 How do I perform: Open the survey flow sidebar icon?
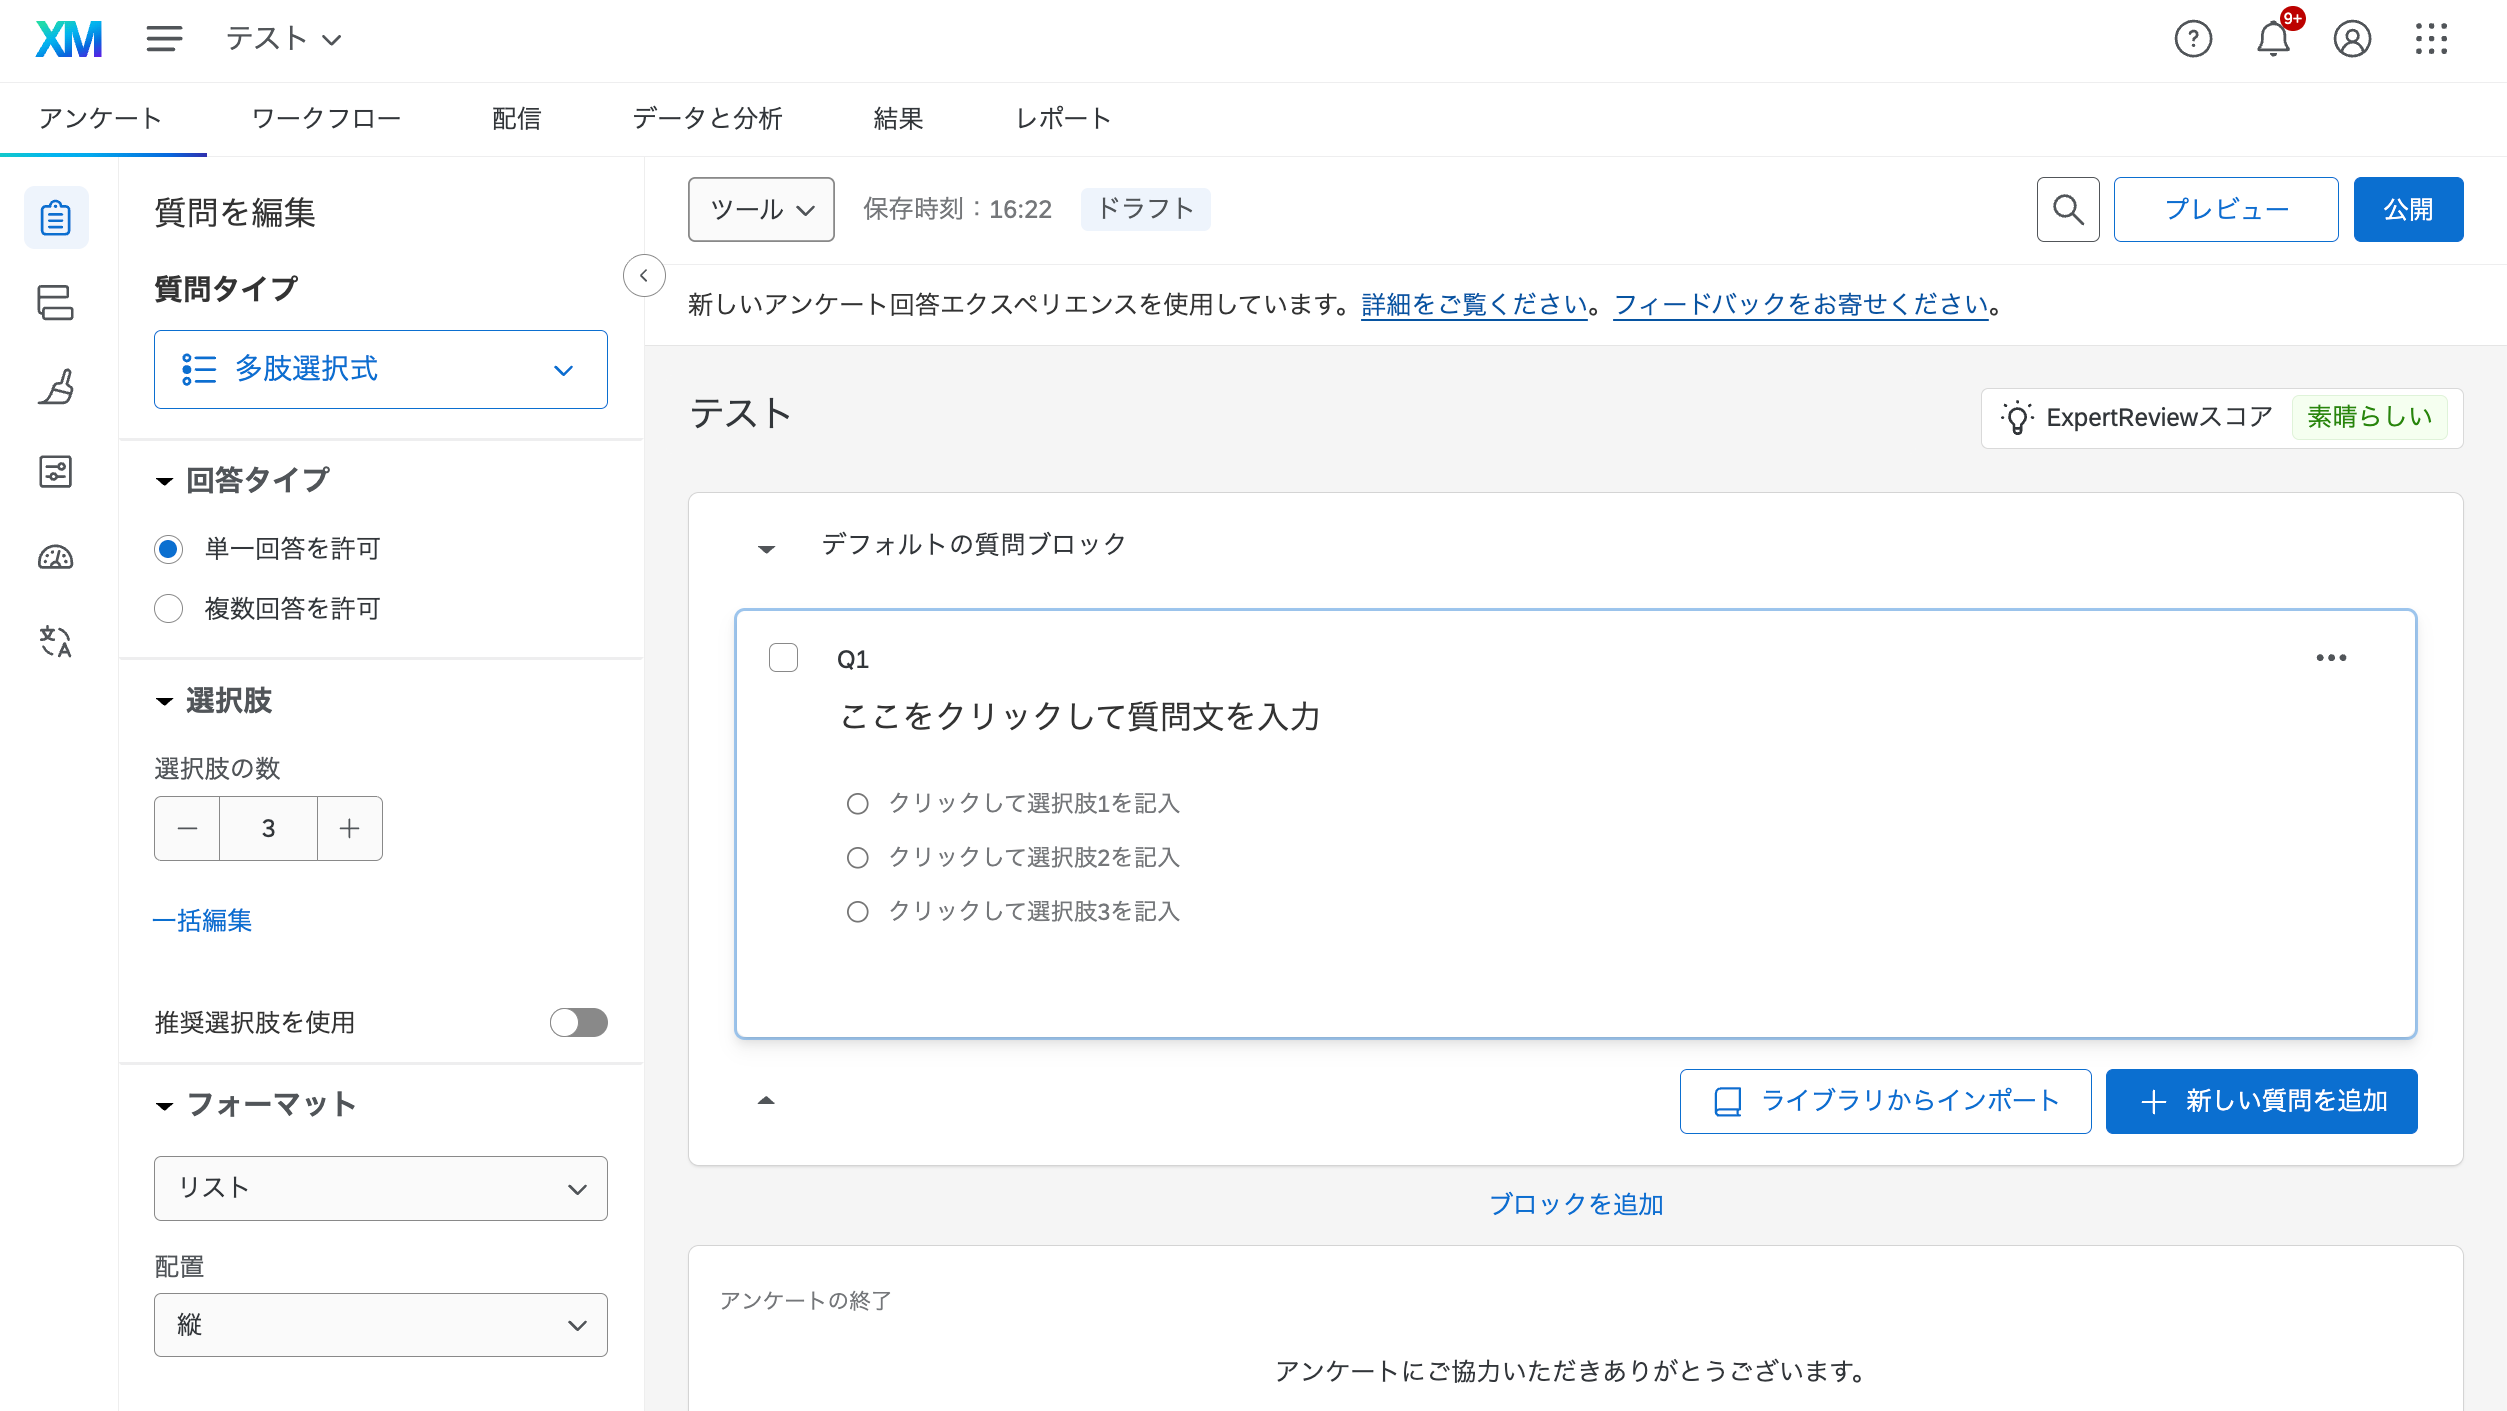click(x=56, y=302)
